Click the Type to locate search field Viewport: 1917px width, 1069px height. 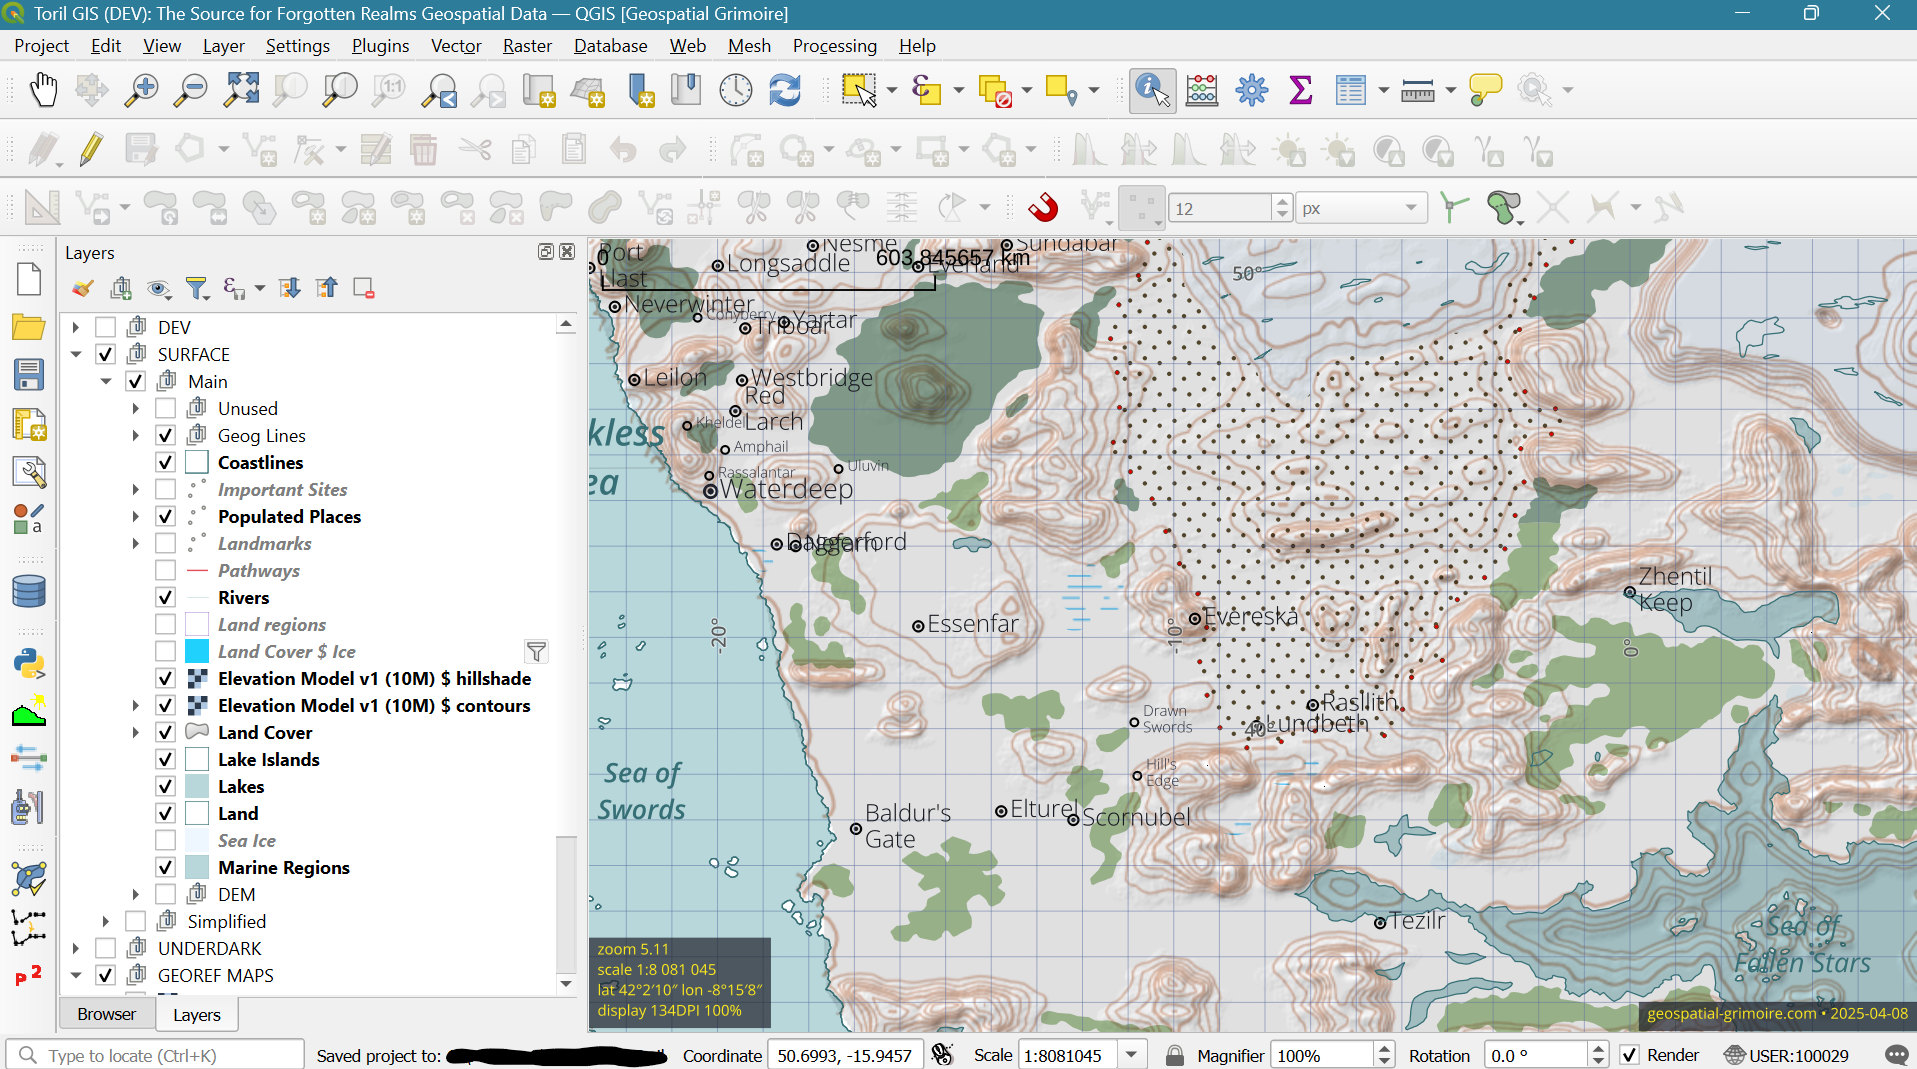point(156,1055)
